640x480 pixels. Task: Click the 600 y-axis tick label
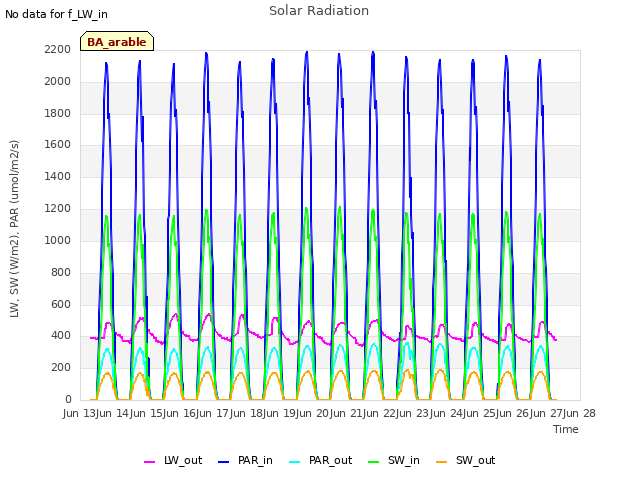61,304
